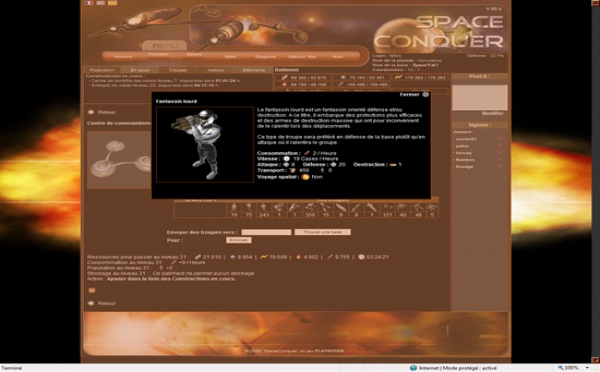600x372 pixels.
Task: Click the Envoyer button
Action: (239, 240)
